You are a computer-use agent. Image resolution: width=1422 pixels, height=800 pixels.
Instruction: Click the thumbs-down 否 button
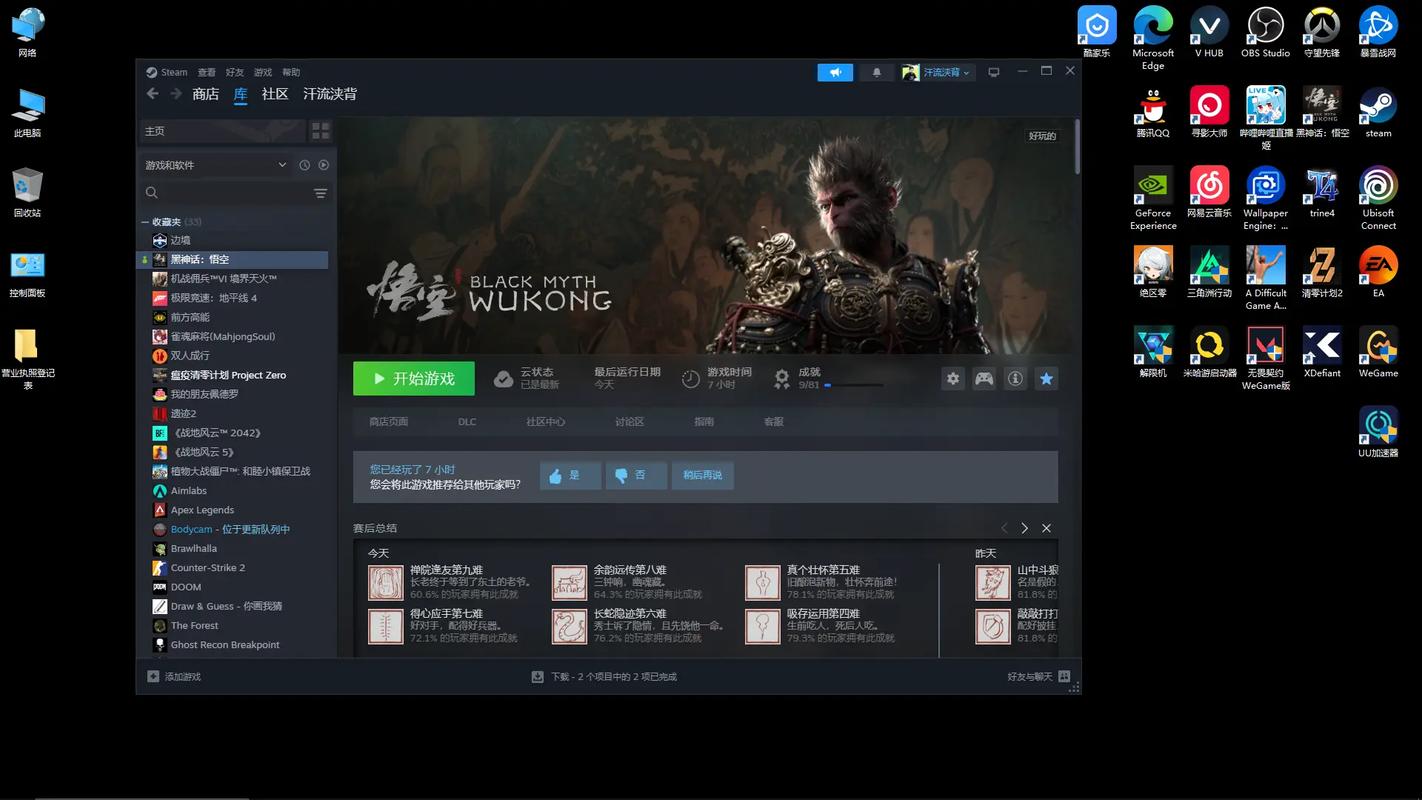[636, 476]
